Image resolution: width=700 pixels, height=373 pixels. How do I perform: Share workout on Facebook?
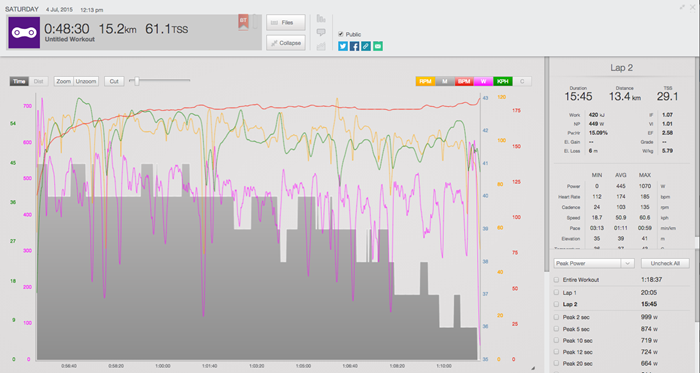[x=354, y=46]
